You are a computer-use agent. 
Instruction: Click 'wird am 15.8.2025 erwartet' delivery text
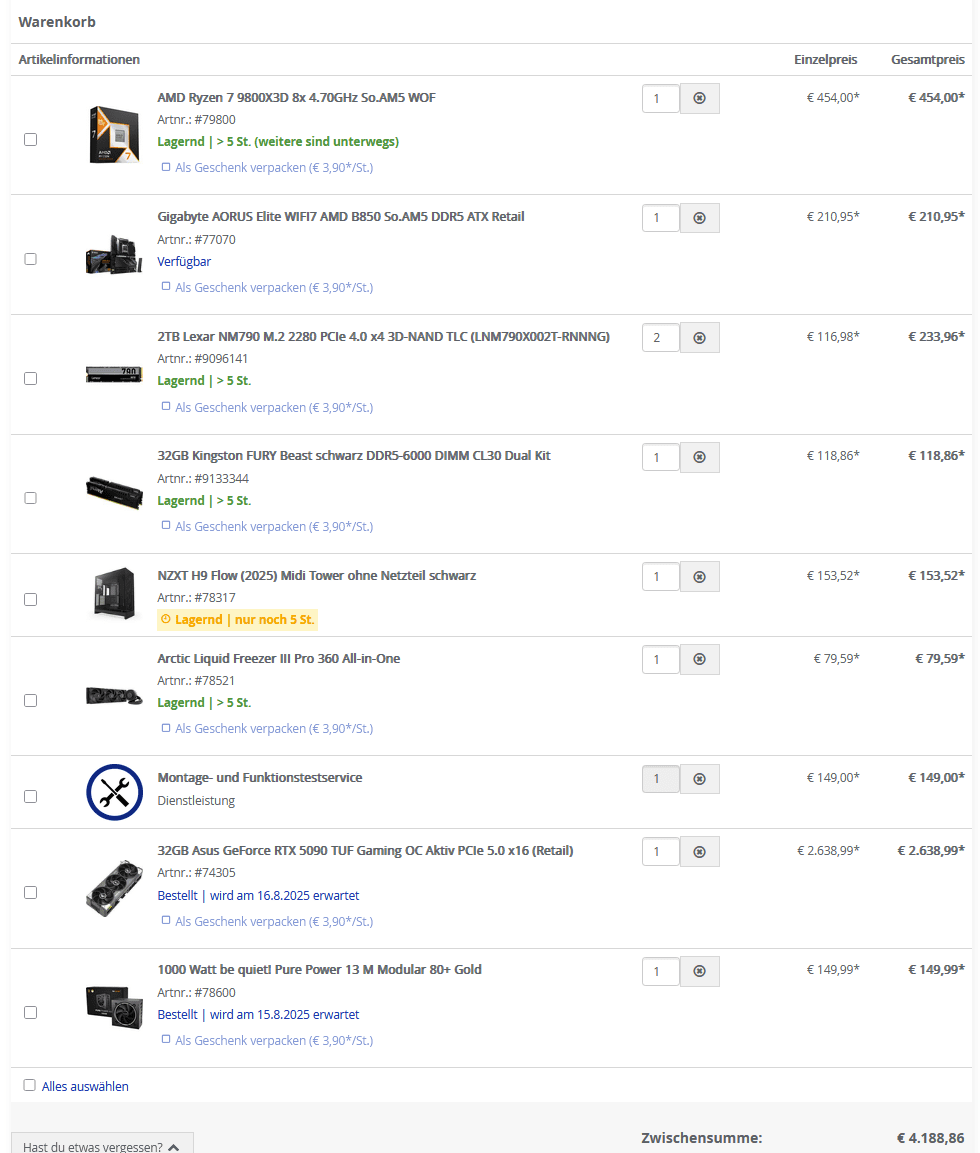pos(285,1015)
